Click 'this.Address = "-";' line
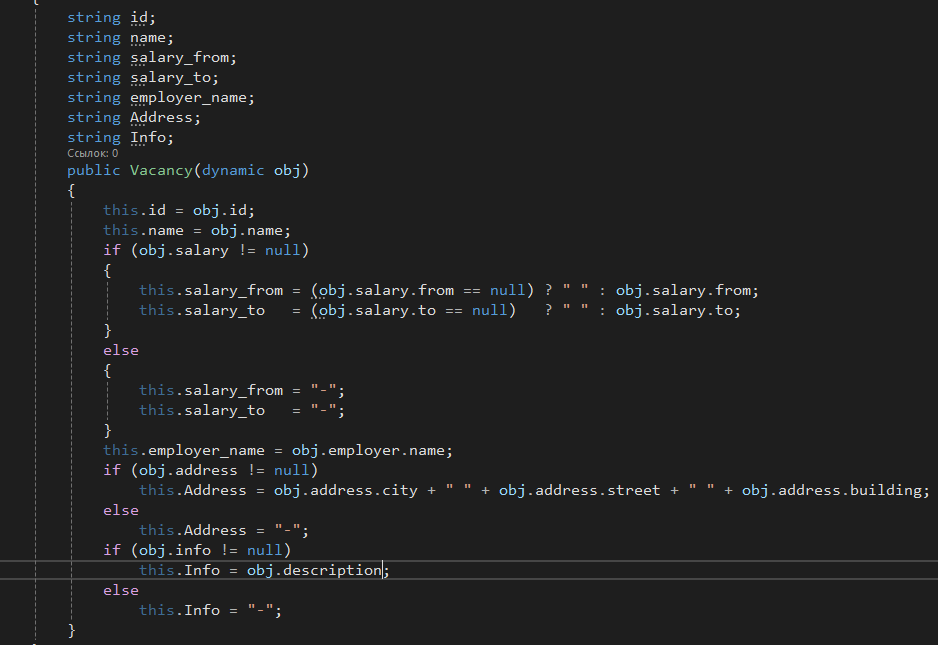The width and height of the screenshot is (938, 645). (x=224, y=531)
